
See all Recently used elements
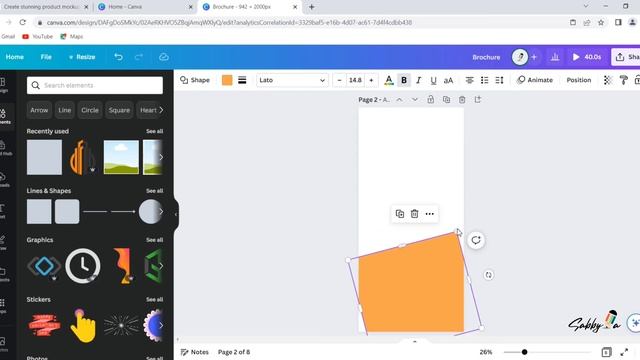154,131
